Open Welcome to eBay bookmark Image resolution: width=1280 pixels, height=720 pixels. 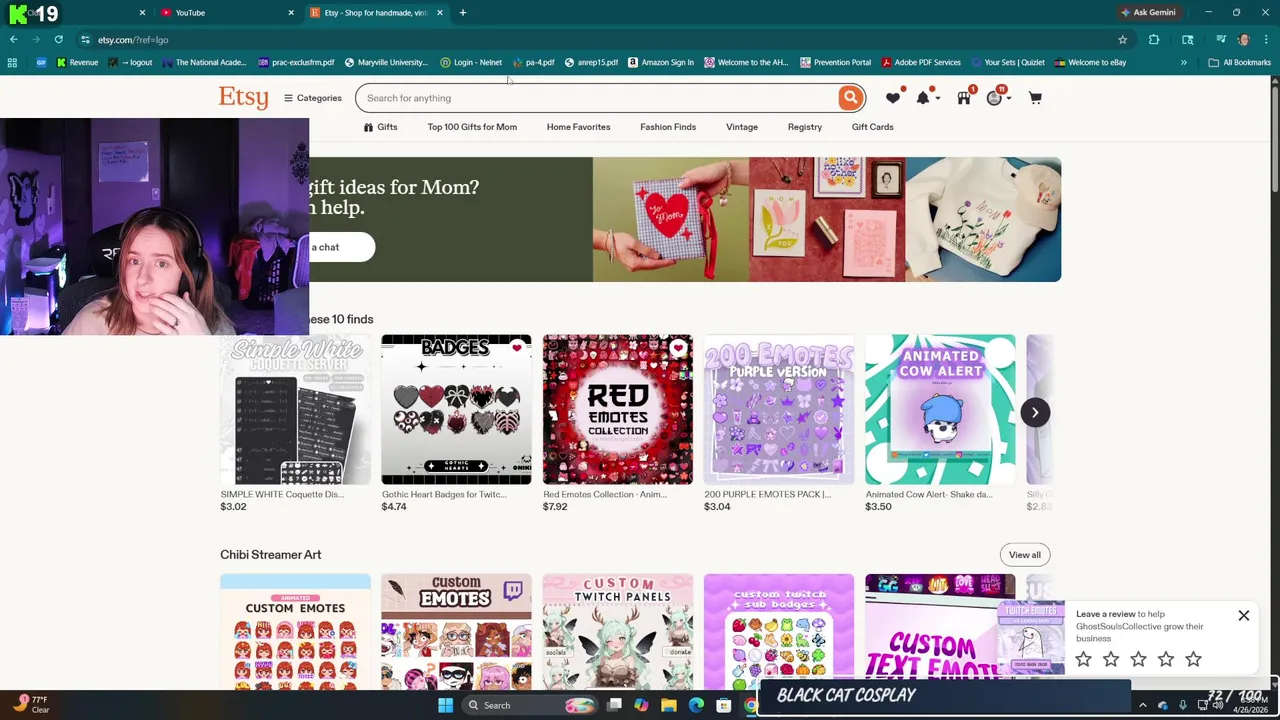1090,62
